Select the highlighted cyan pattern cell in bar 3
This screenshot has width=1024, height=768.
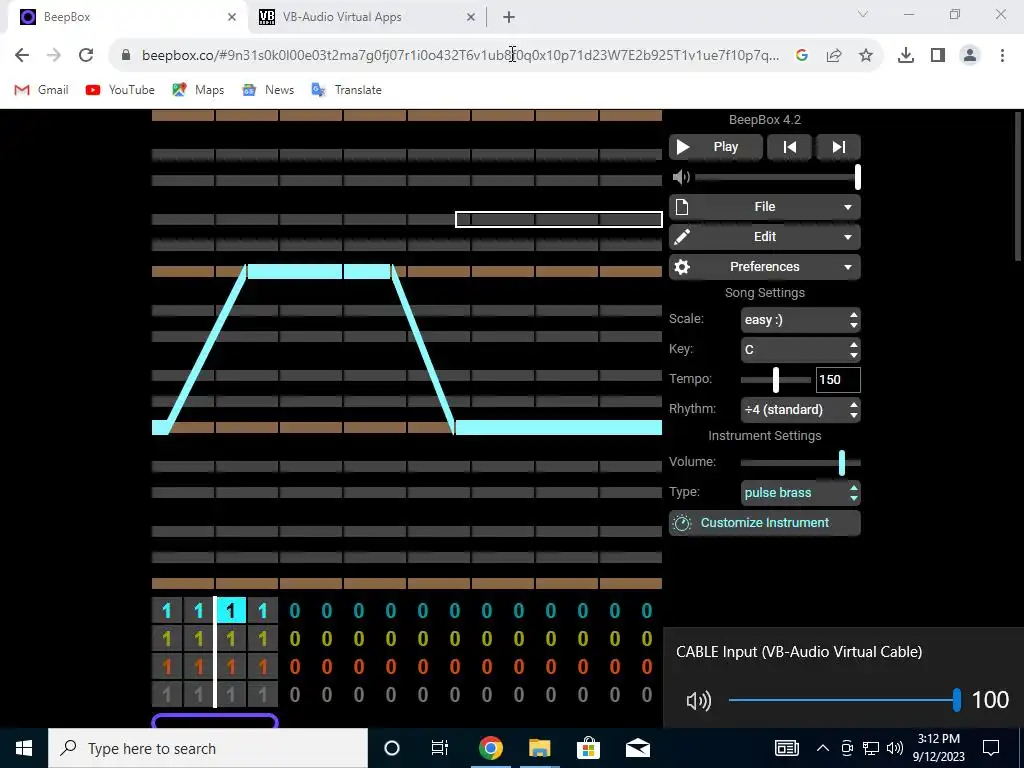(231, 611)
